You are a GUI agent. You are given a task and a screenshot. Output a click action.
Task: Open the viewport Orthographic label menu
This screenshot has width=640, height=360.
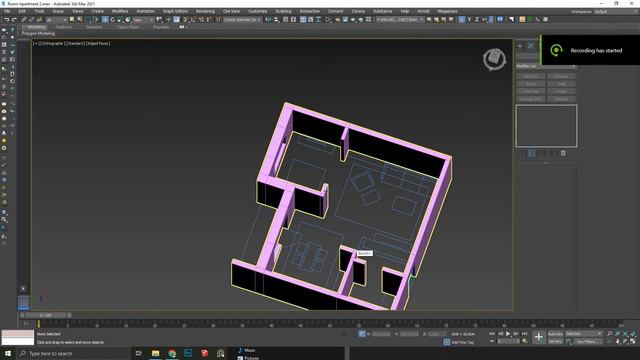(x=52, y=43)
